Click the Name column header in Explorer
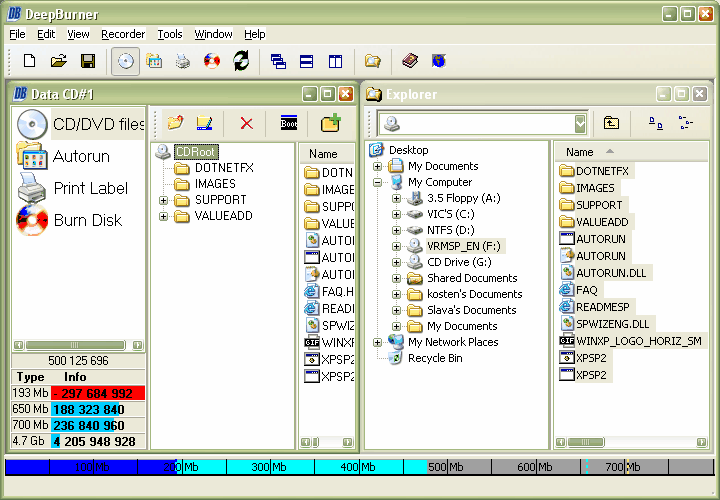Screen dimensions: 720x500 631,152
